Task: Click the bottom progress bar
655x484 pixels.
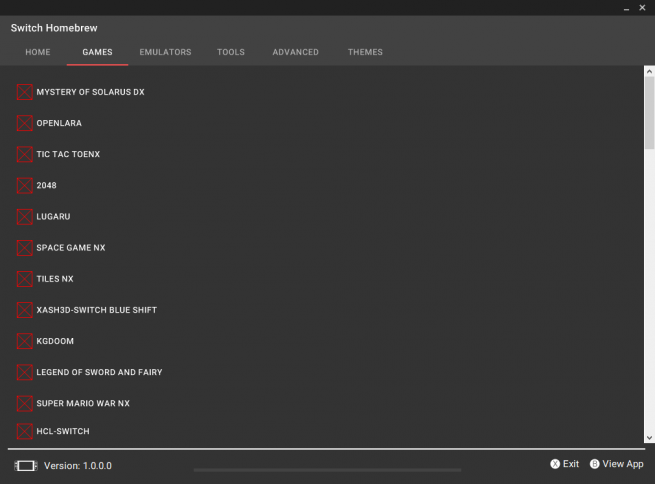Action: [327, 468]
